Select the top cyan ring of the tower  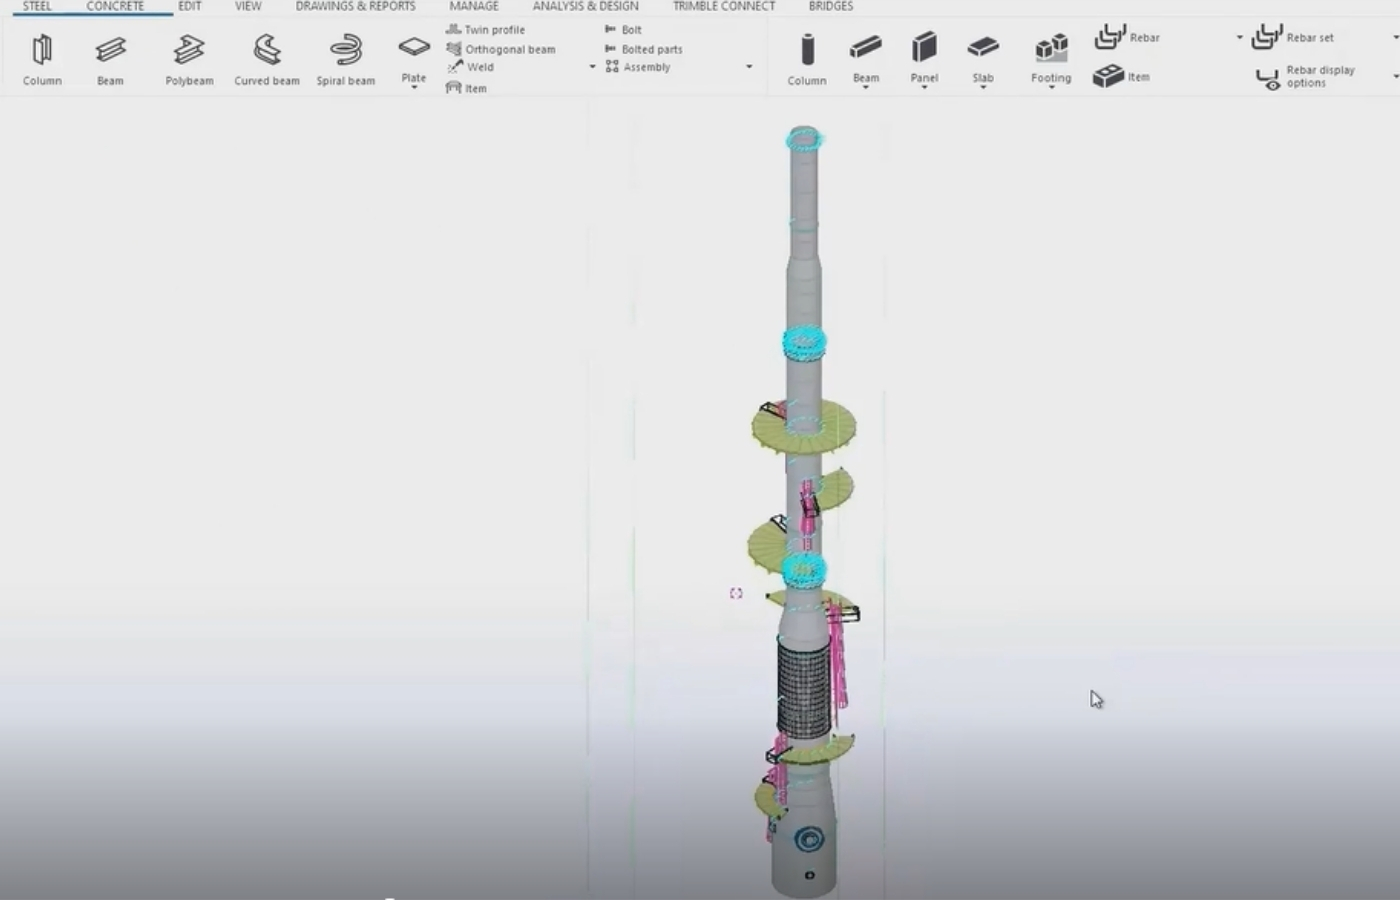tap(804, 138)
